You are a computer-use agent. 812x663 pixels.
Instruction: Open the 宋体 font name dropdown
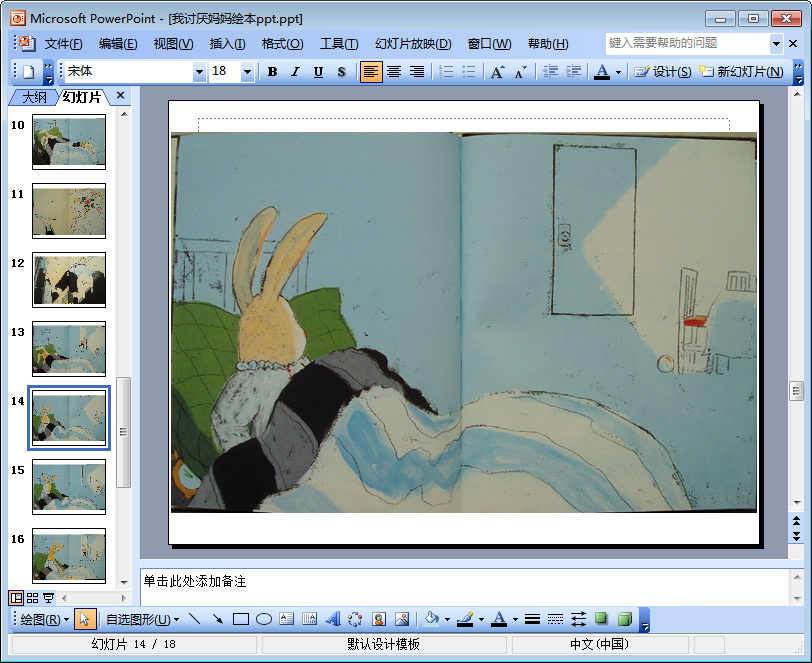coord(199,71)
